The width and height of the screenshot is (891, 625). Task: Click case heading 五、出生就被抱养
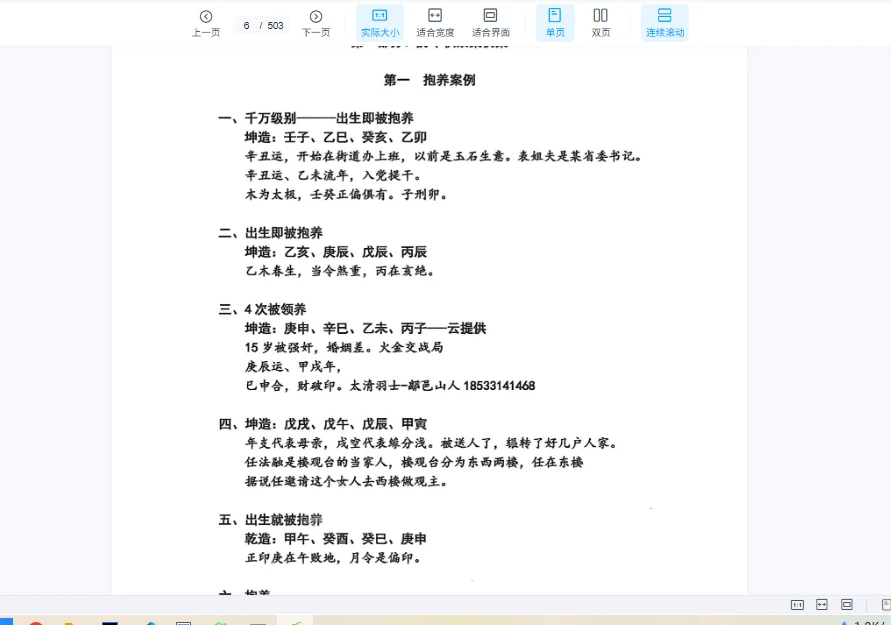(x=271, y=520)
